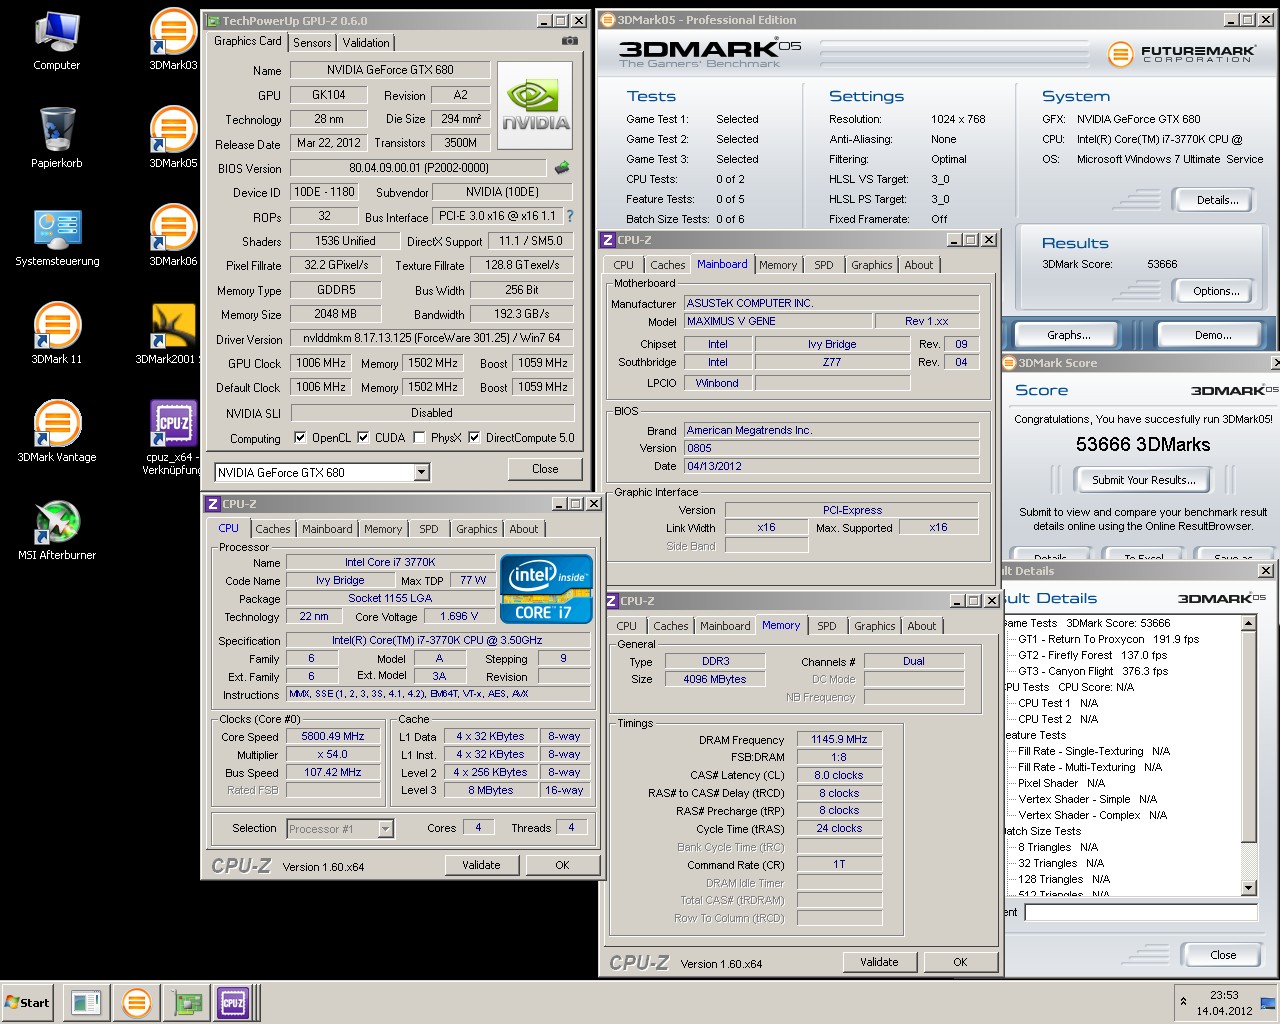The height and width of the screenshot is (1024, 1280).
Task: Switch to About tab in Mainboard CPU-Z window
Action: coord(918,265)
